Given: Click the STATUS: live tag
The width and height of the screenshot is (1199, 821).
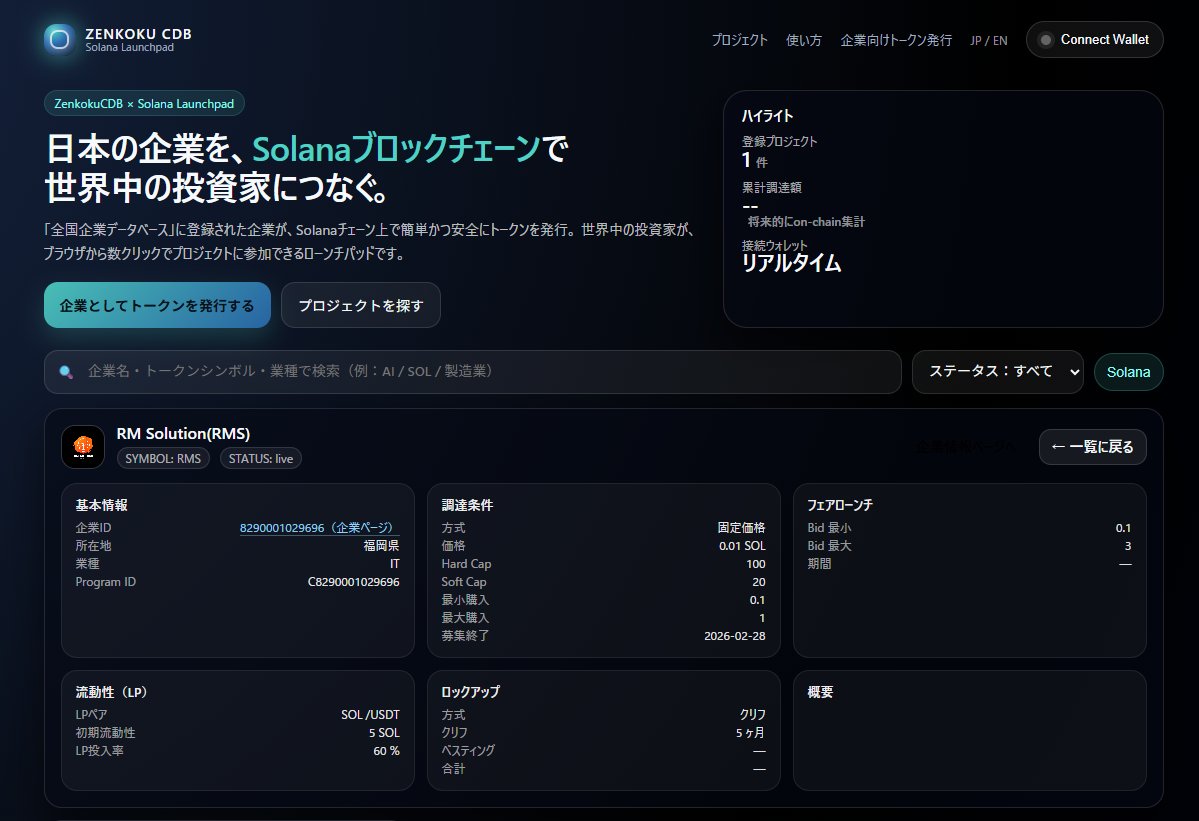Looking at the screenshot, I should click(261, 459).
